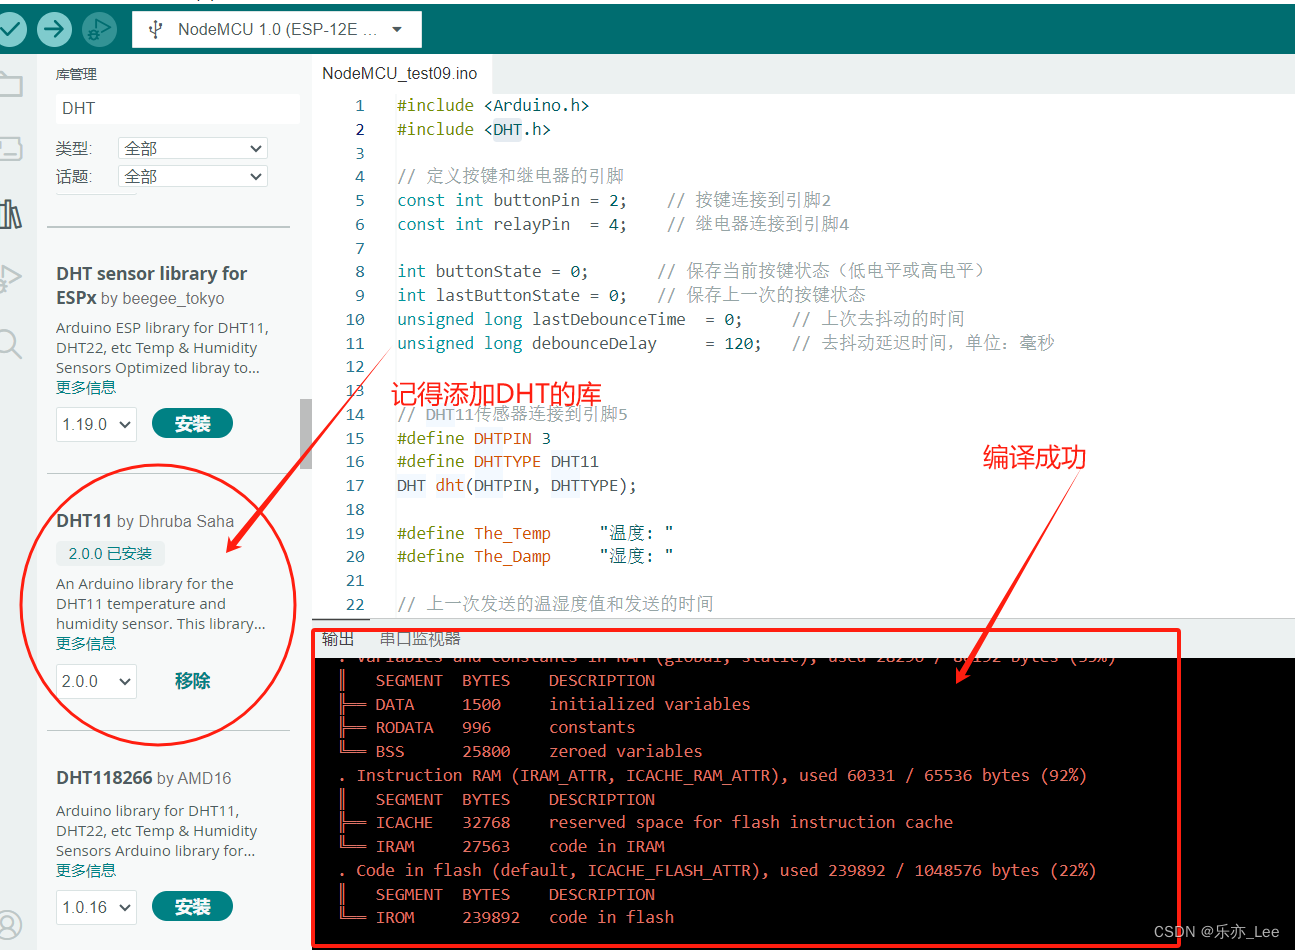Image resolution: width=1295 pixels, height=950 pixels.
Task: Click code line '#include <Arduino.h>'
Action: click(493, 105)
